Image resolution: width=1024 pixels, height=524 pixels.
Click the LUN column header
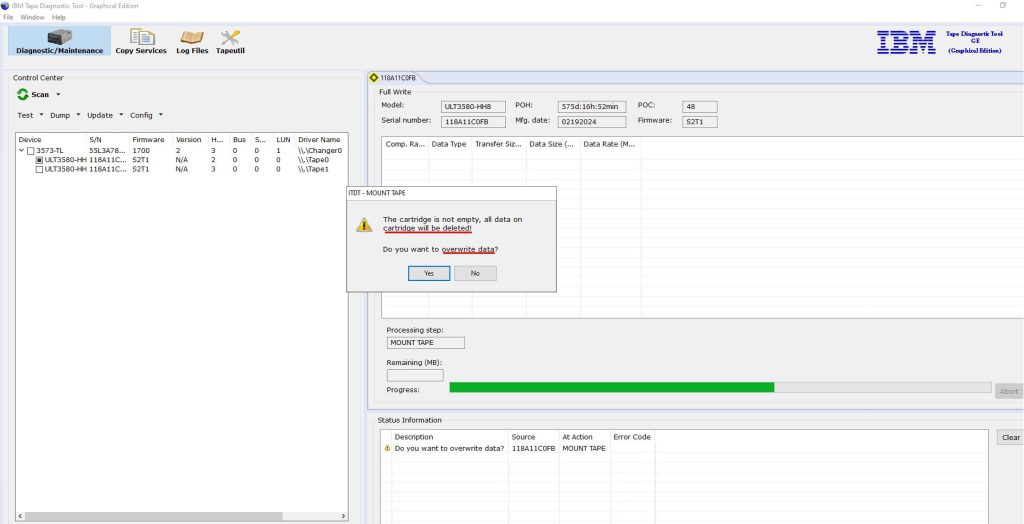point(283,140)
